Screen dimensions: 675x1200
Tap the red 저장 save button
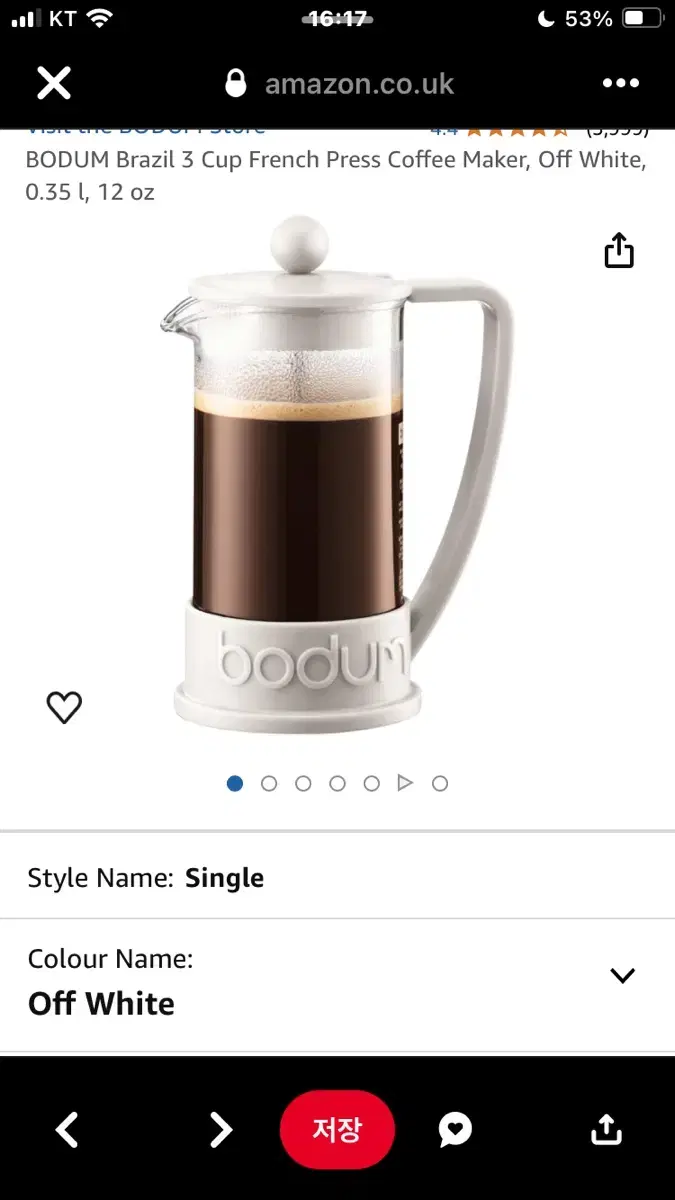(337, 1130)
